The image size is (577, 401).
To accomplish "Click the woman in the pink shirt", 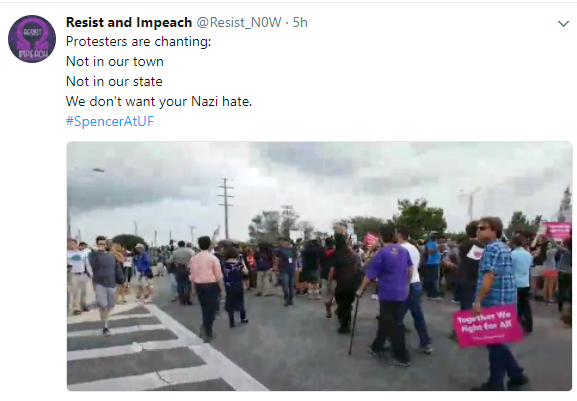I will [x=206, y=287].
